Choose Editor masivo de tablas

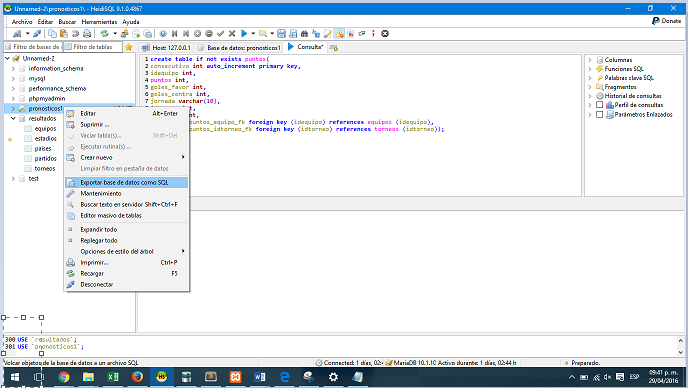coord(126,216)
